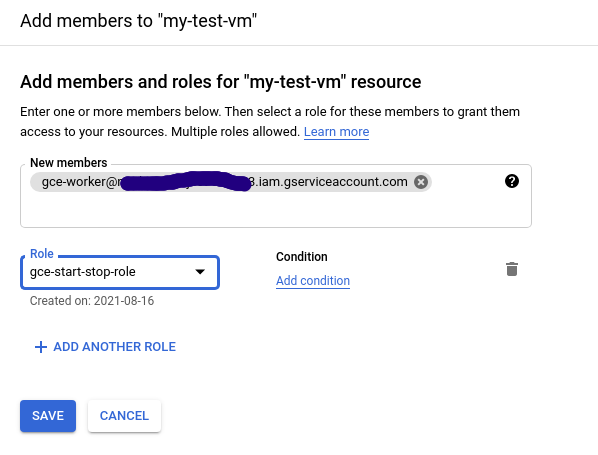Delete the gce-start-stop-role row via trash icon

pyautogui.click(x=512, y=269)
